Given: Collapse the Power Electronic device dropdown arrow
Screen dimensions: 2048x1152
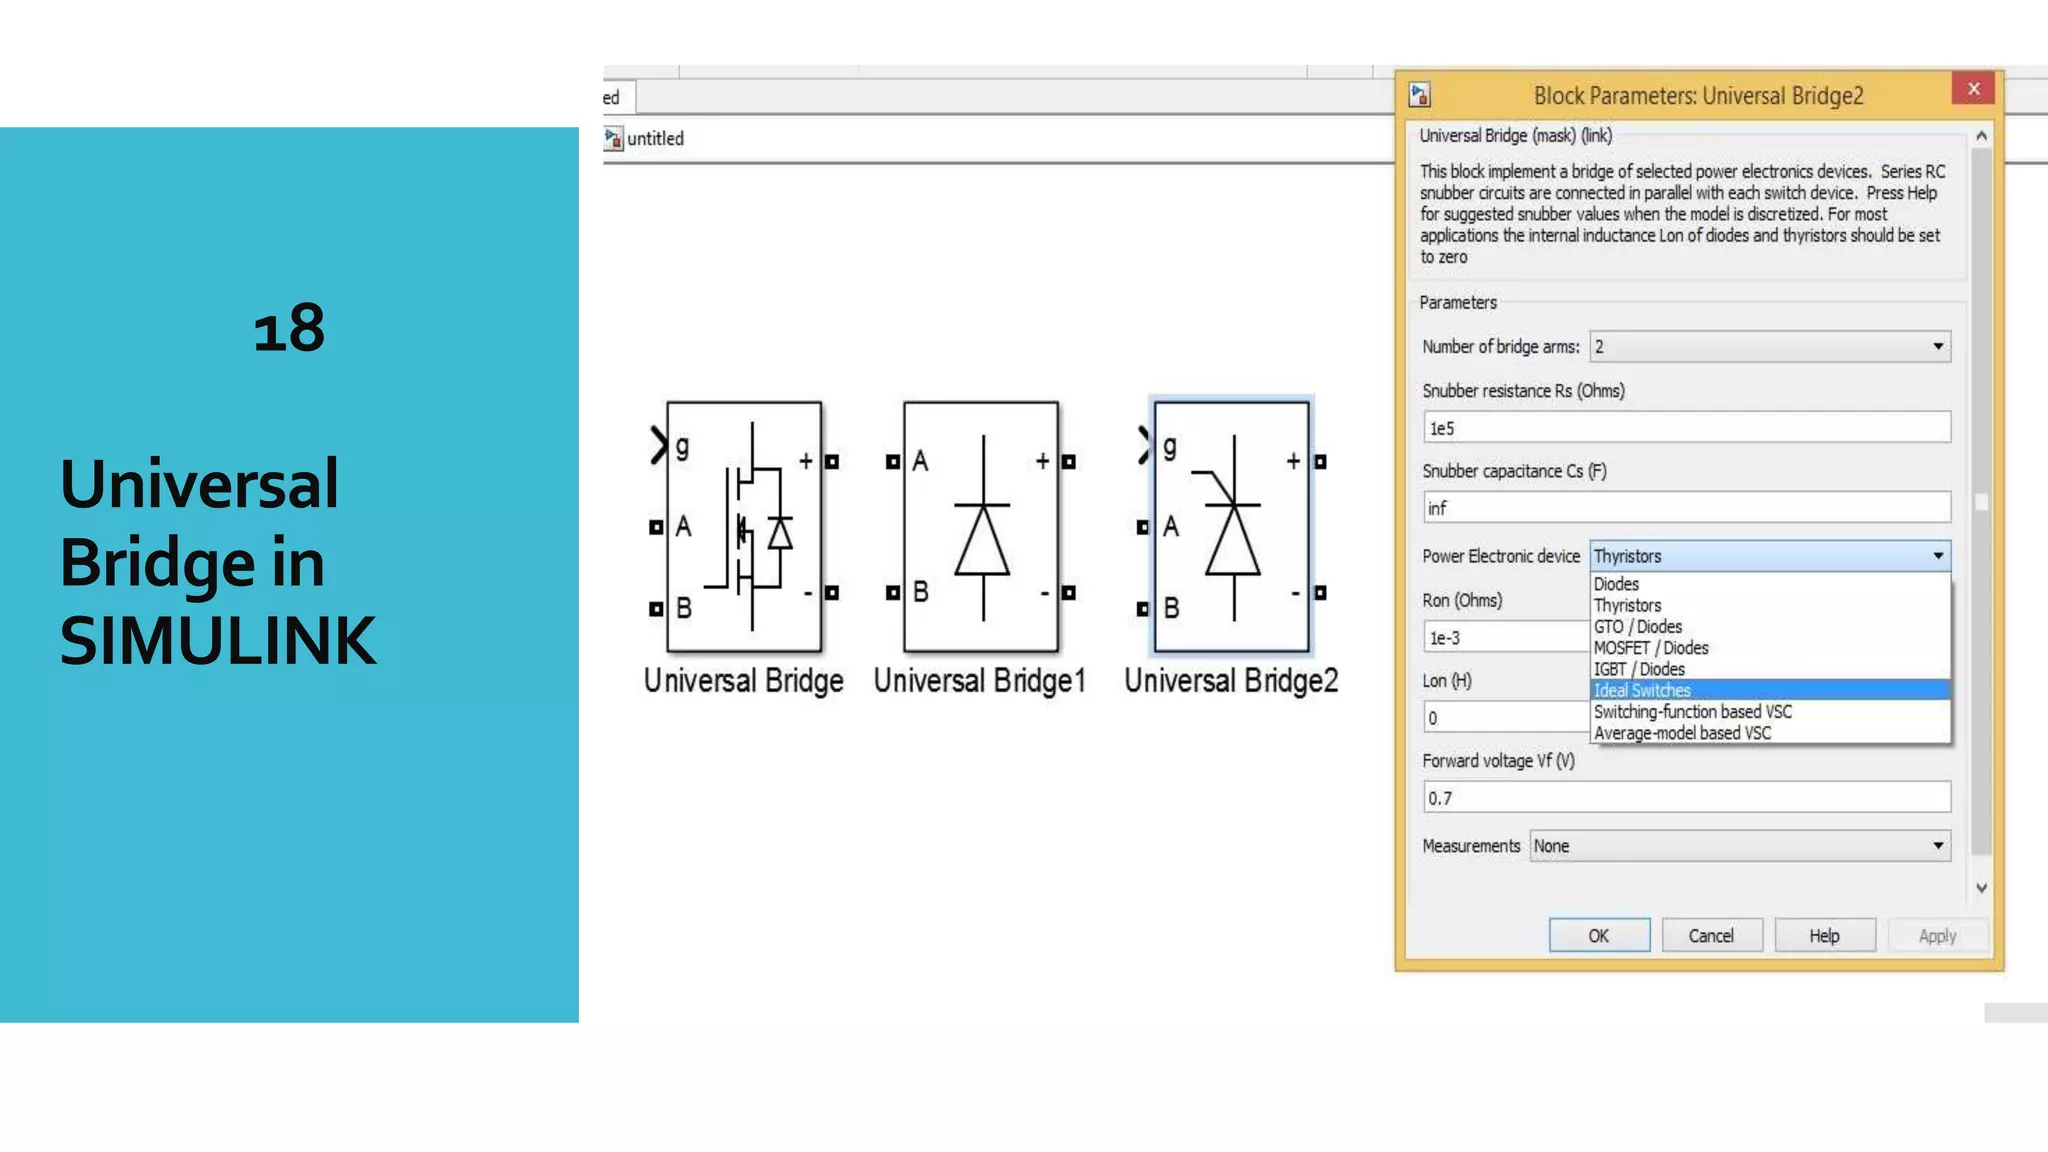Looking at the screenshot, I should (1937, 556).
